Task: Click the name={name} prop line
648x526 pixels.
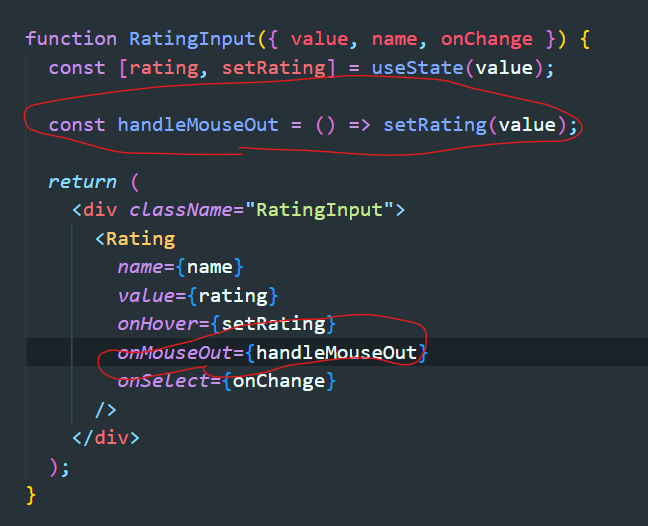Action: [181, 267]
